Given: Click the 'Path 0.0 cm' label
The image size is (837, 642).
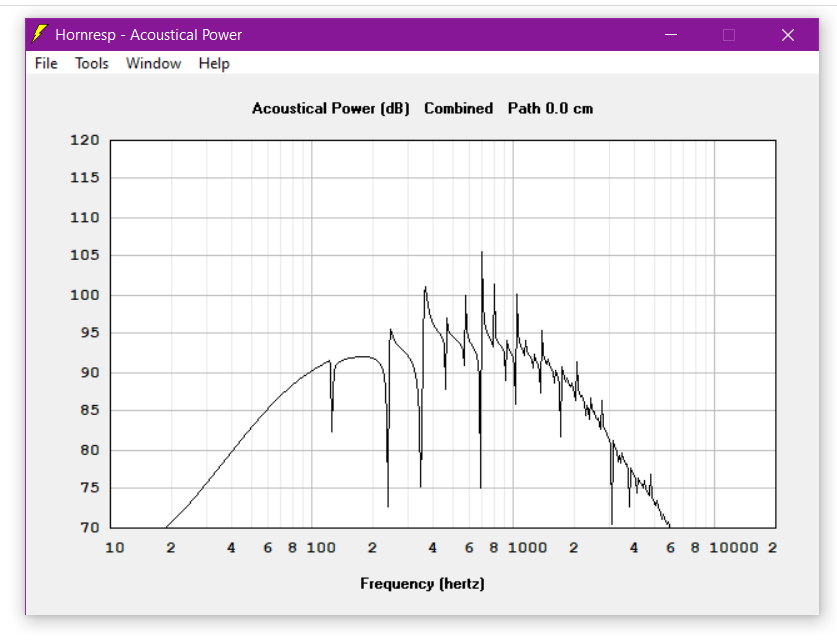Looking at the screenshot, I should 550,108.
